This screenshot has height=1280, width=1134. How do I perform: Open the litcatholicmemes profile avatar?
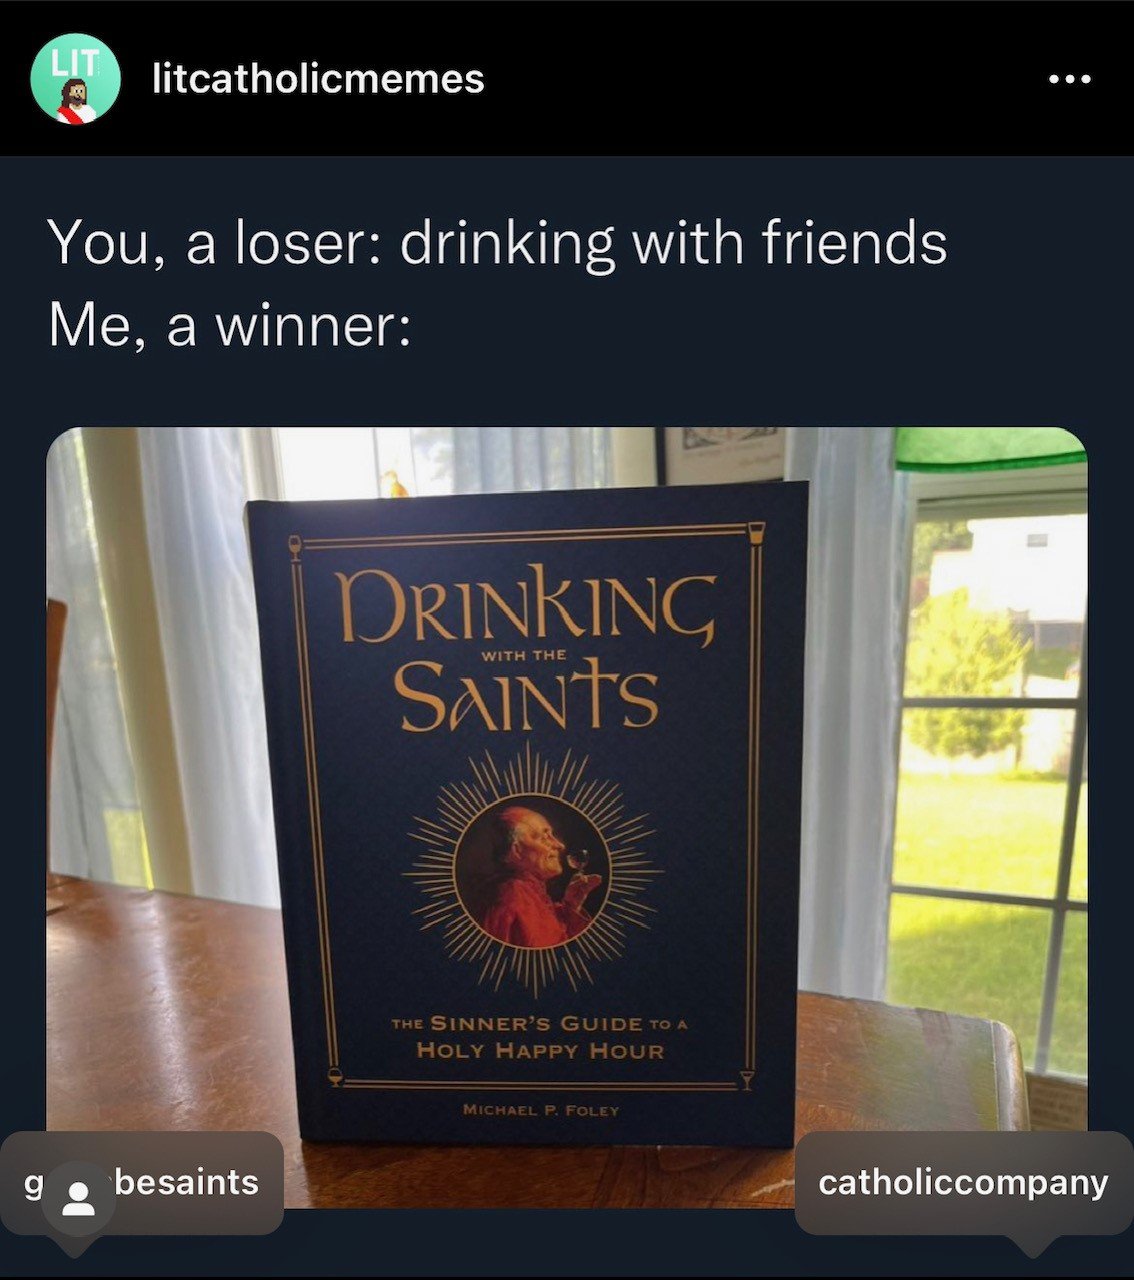tap(75, 79)
